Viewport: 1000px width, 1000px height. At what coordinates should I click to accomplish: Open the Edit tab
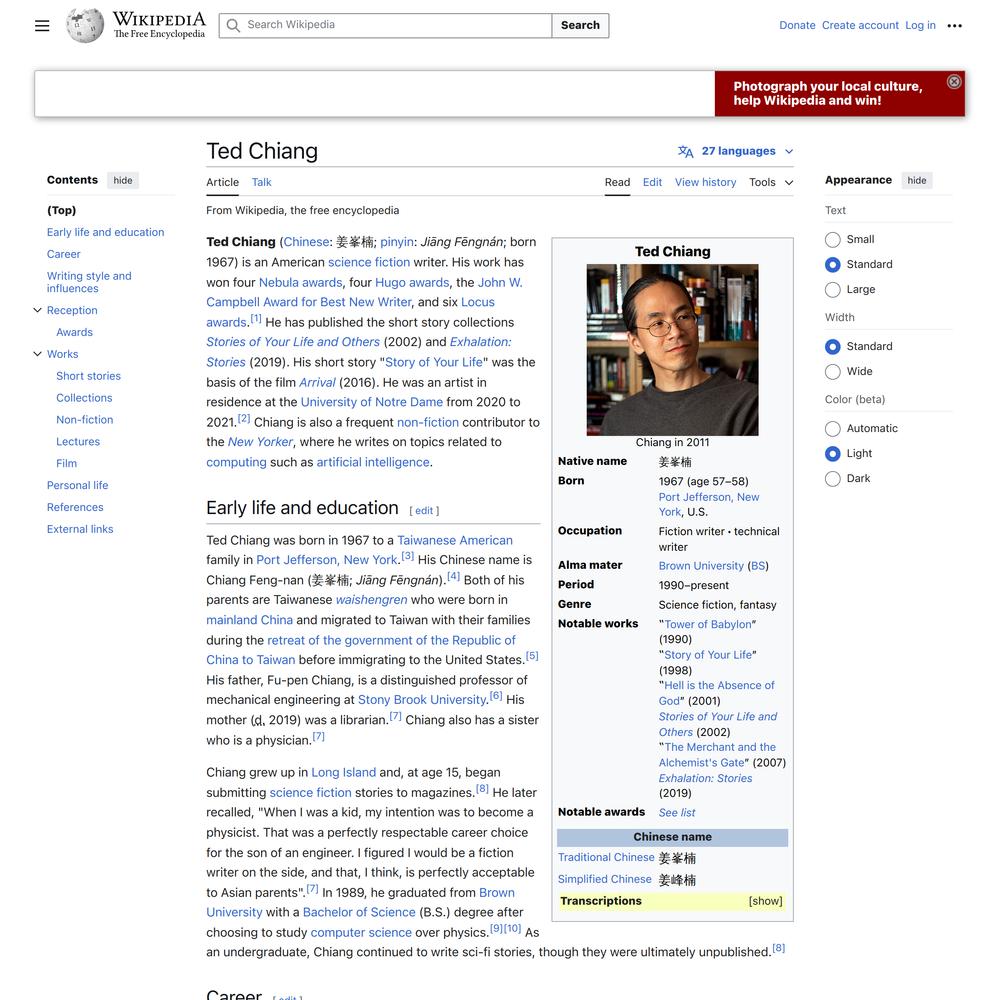click(652, 182)
